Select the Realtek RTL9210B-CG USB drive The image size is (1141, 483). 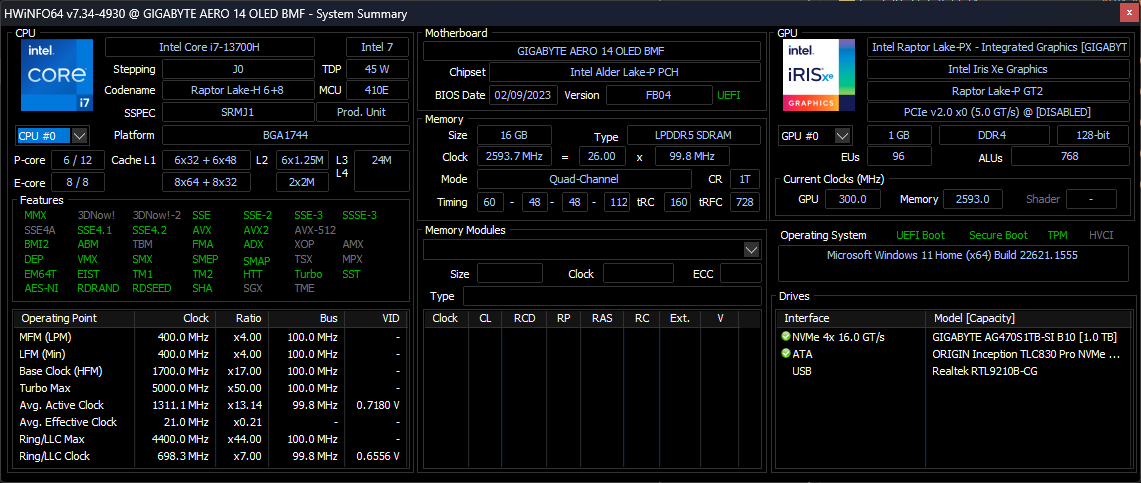(x=955, y=371)
